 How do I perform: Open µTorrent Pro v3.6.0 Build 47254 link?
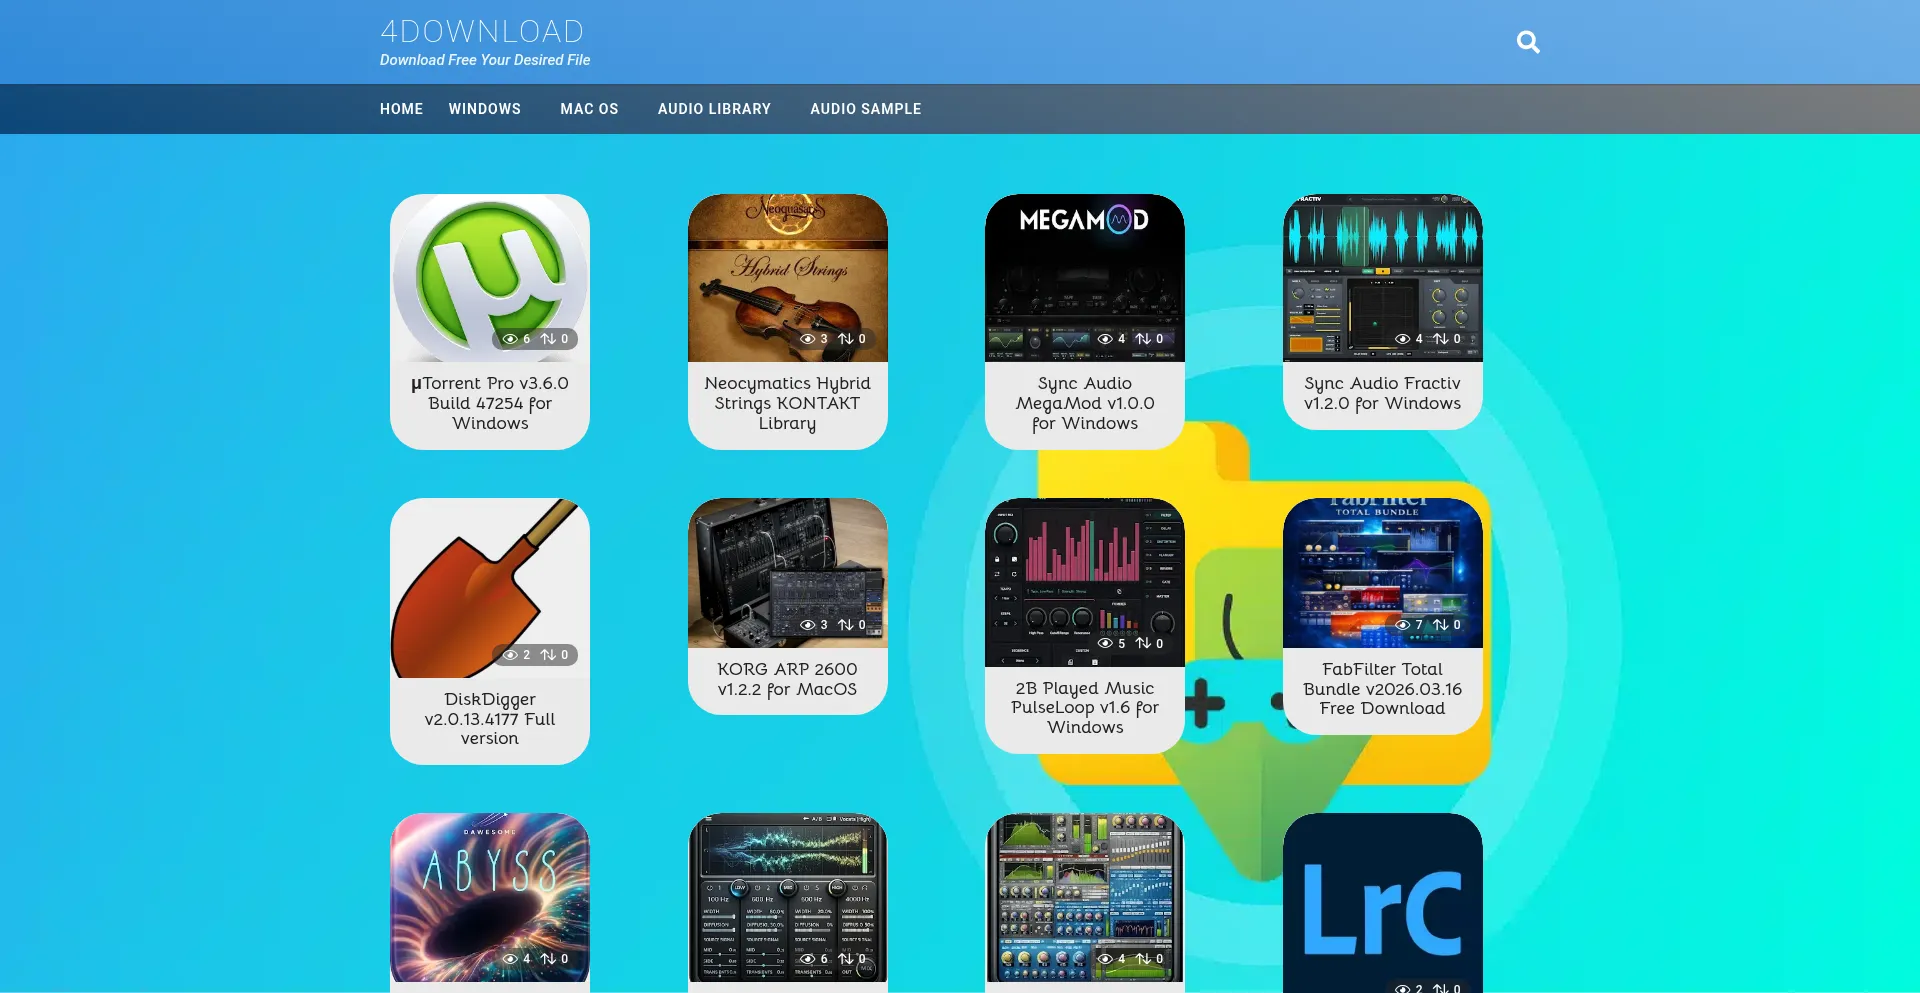pos(490,403)
